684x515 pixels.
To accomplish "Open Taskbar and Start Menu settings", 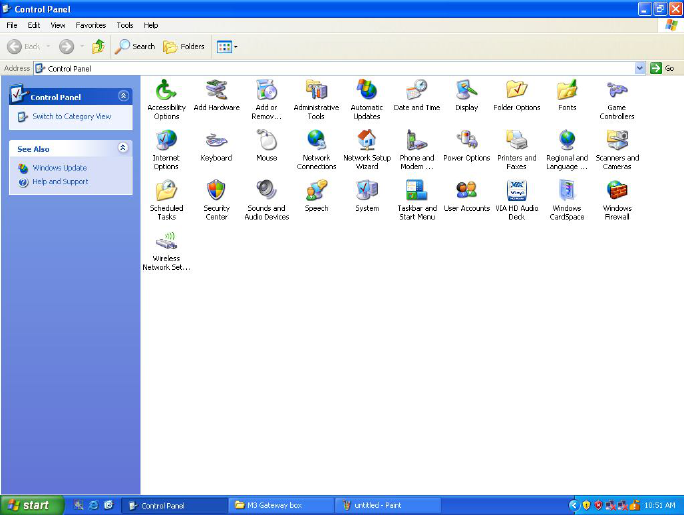I will point(417,200).
